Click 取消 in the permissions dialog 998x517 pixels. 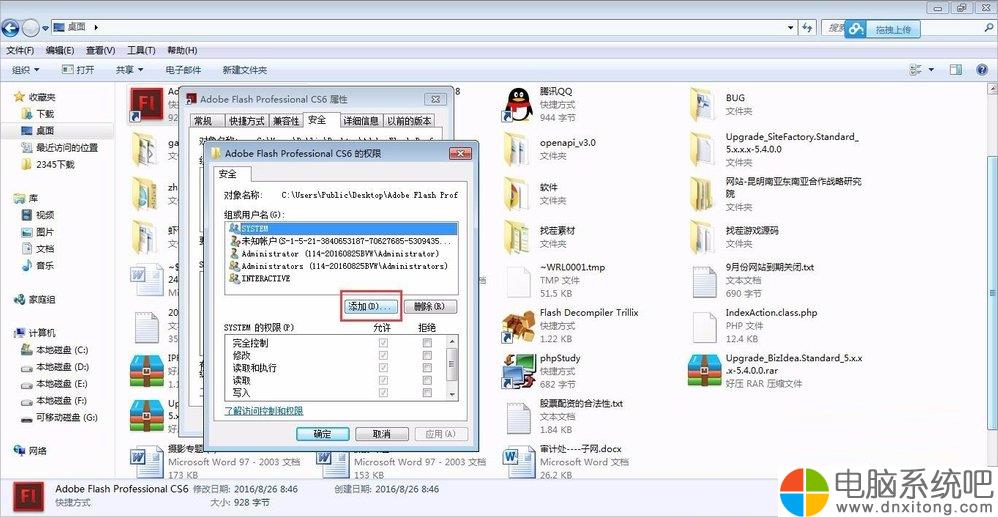tap(381, 434)
